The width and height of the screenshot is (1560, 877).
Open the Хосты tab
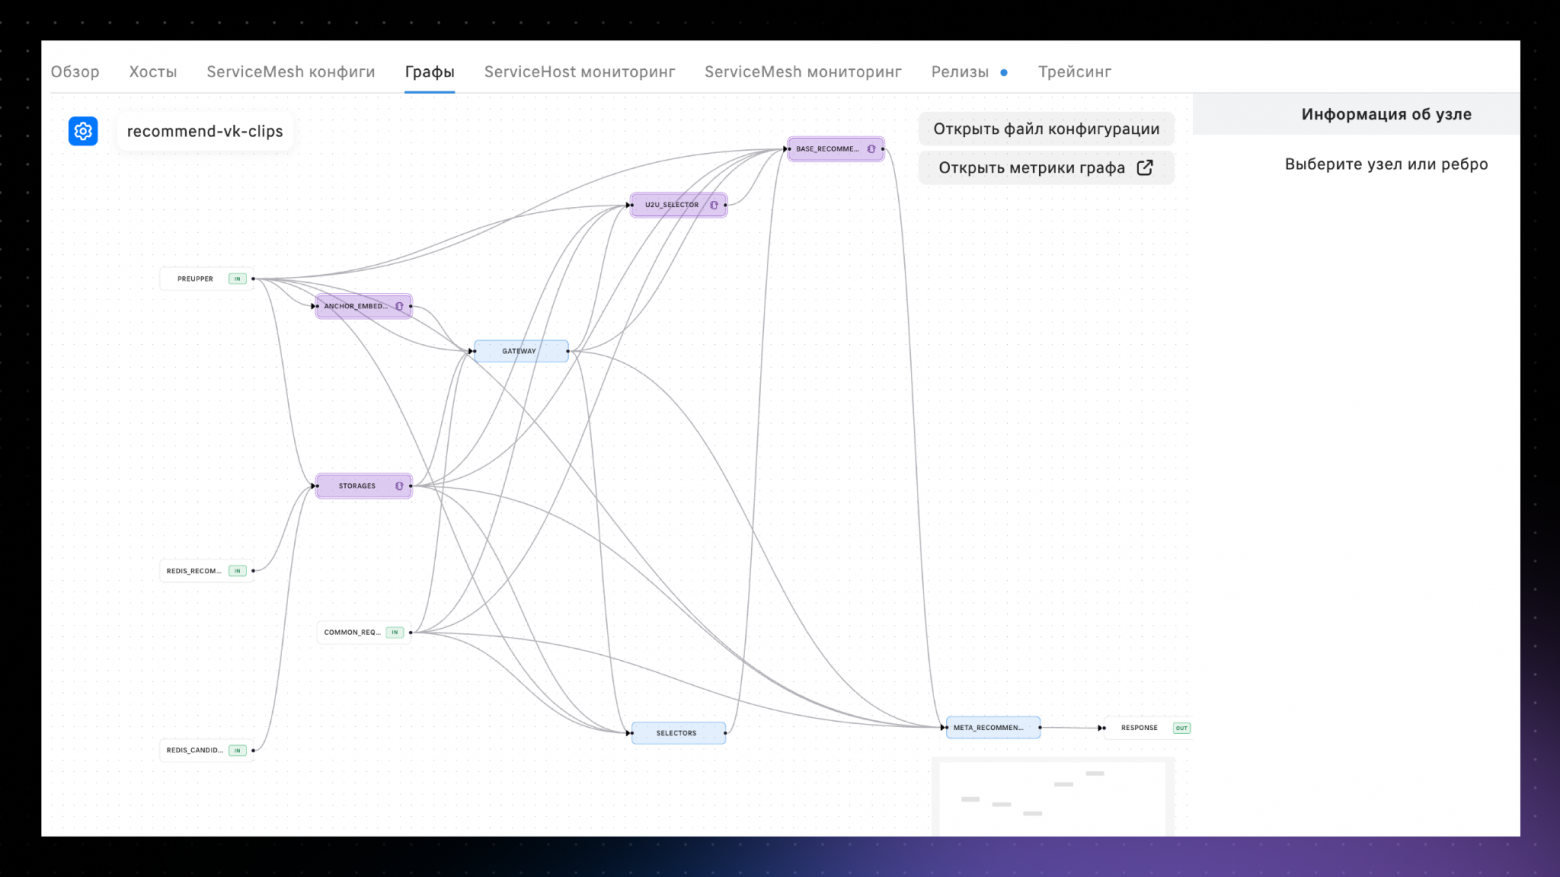[x=153, y=72]
